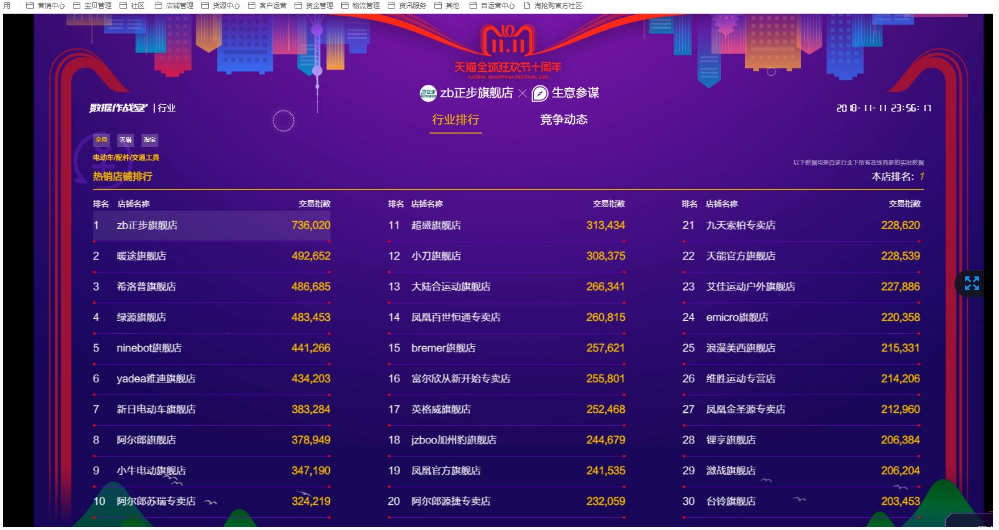Image resolution: width=999 pixels, height=530 pixels.
Task: Select the zb正步旗舰店 row
Action: click(x=212, y=226)
